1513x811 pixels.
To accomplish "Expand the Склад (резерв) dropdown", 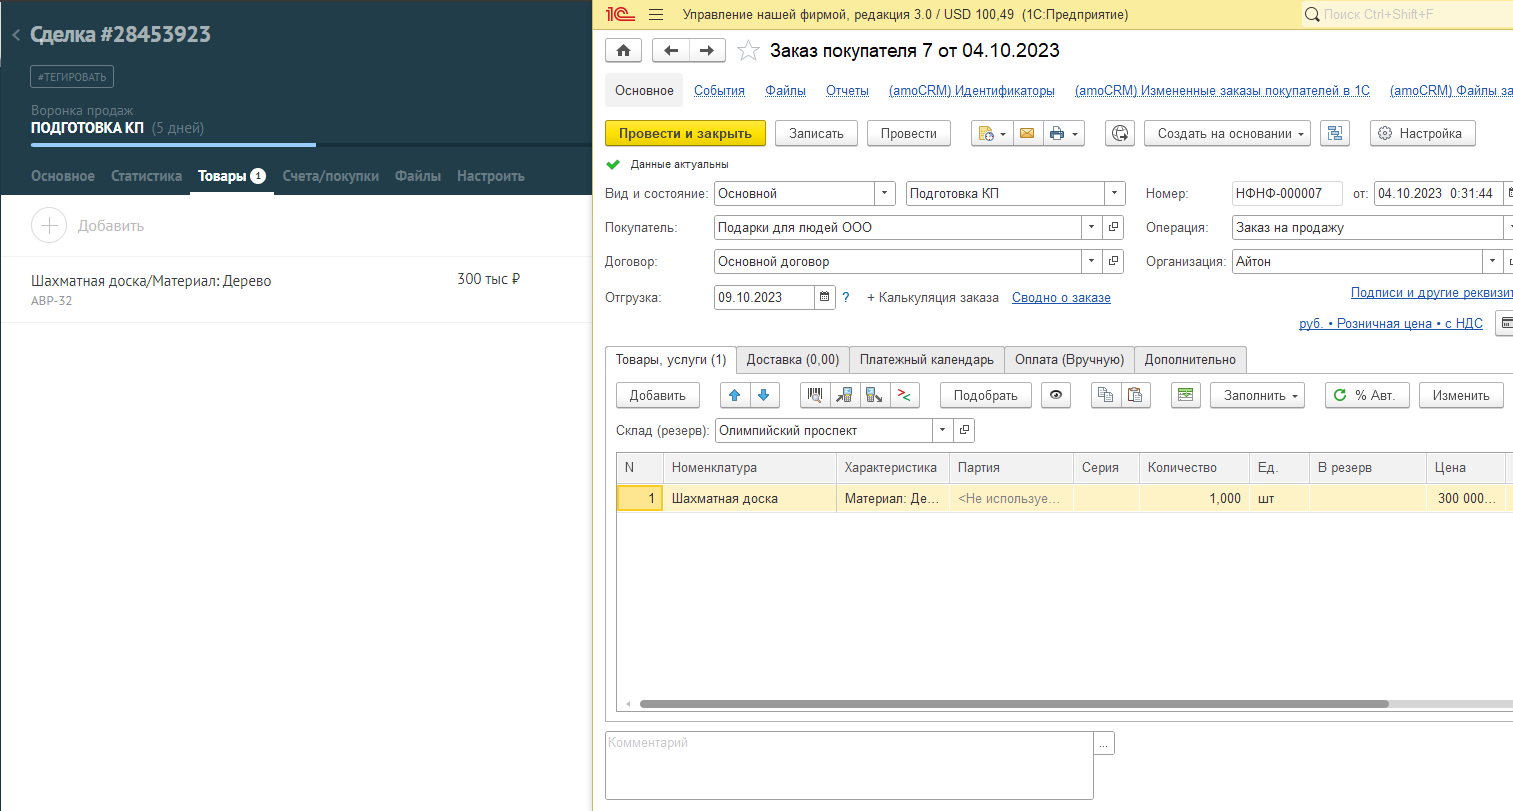I will point(942,430).
